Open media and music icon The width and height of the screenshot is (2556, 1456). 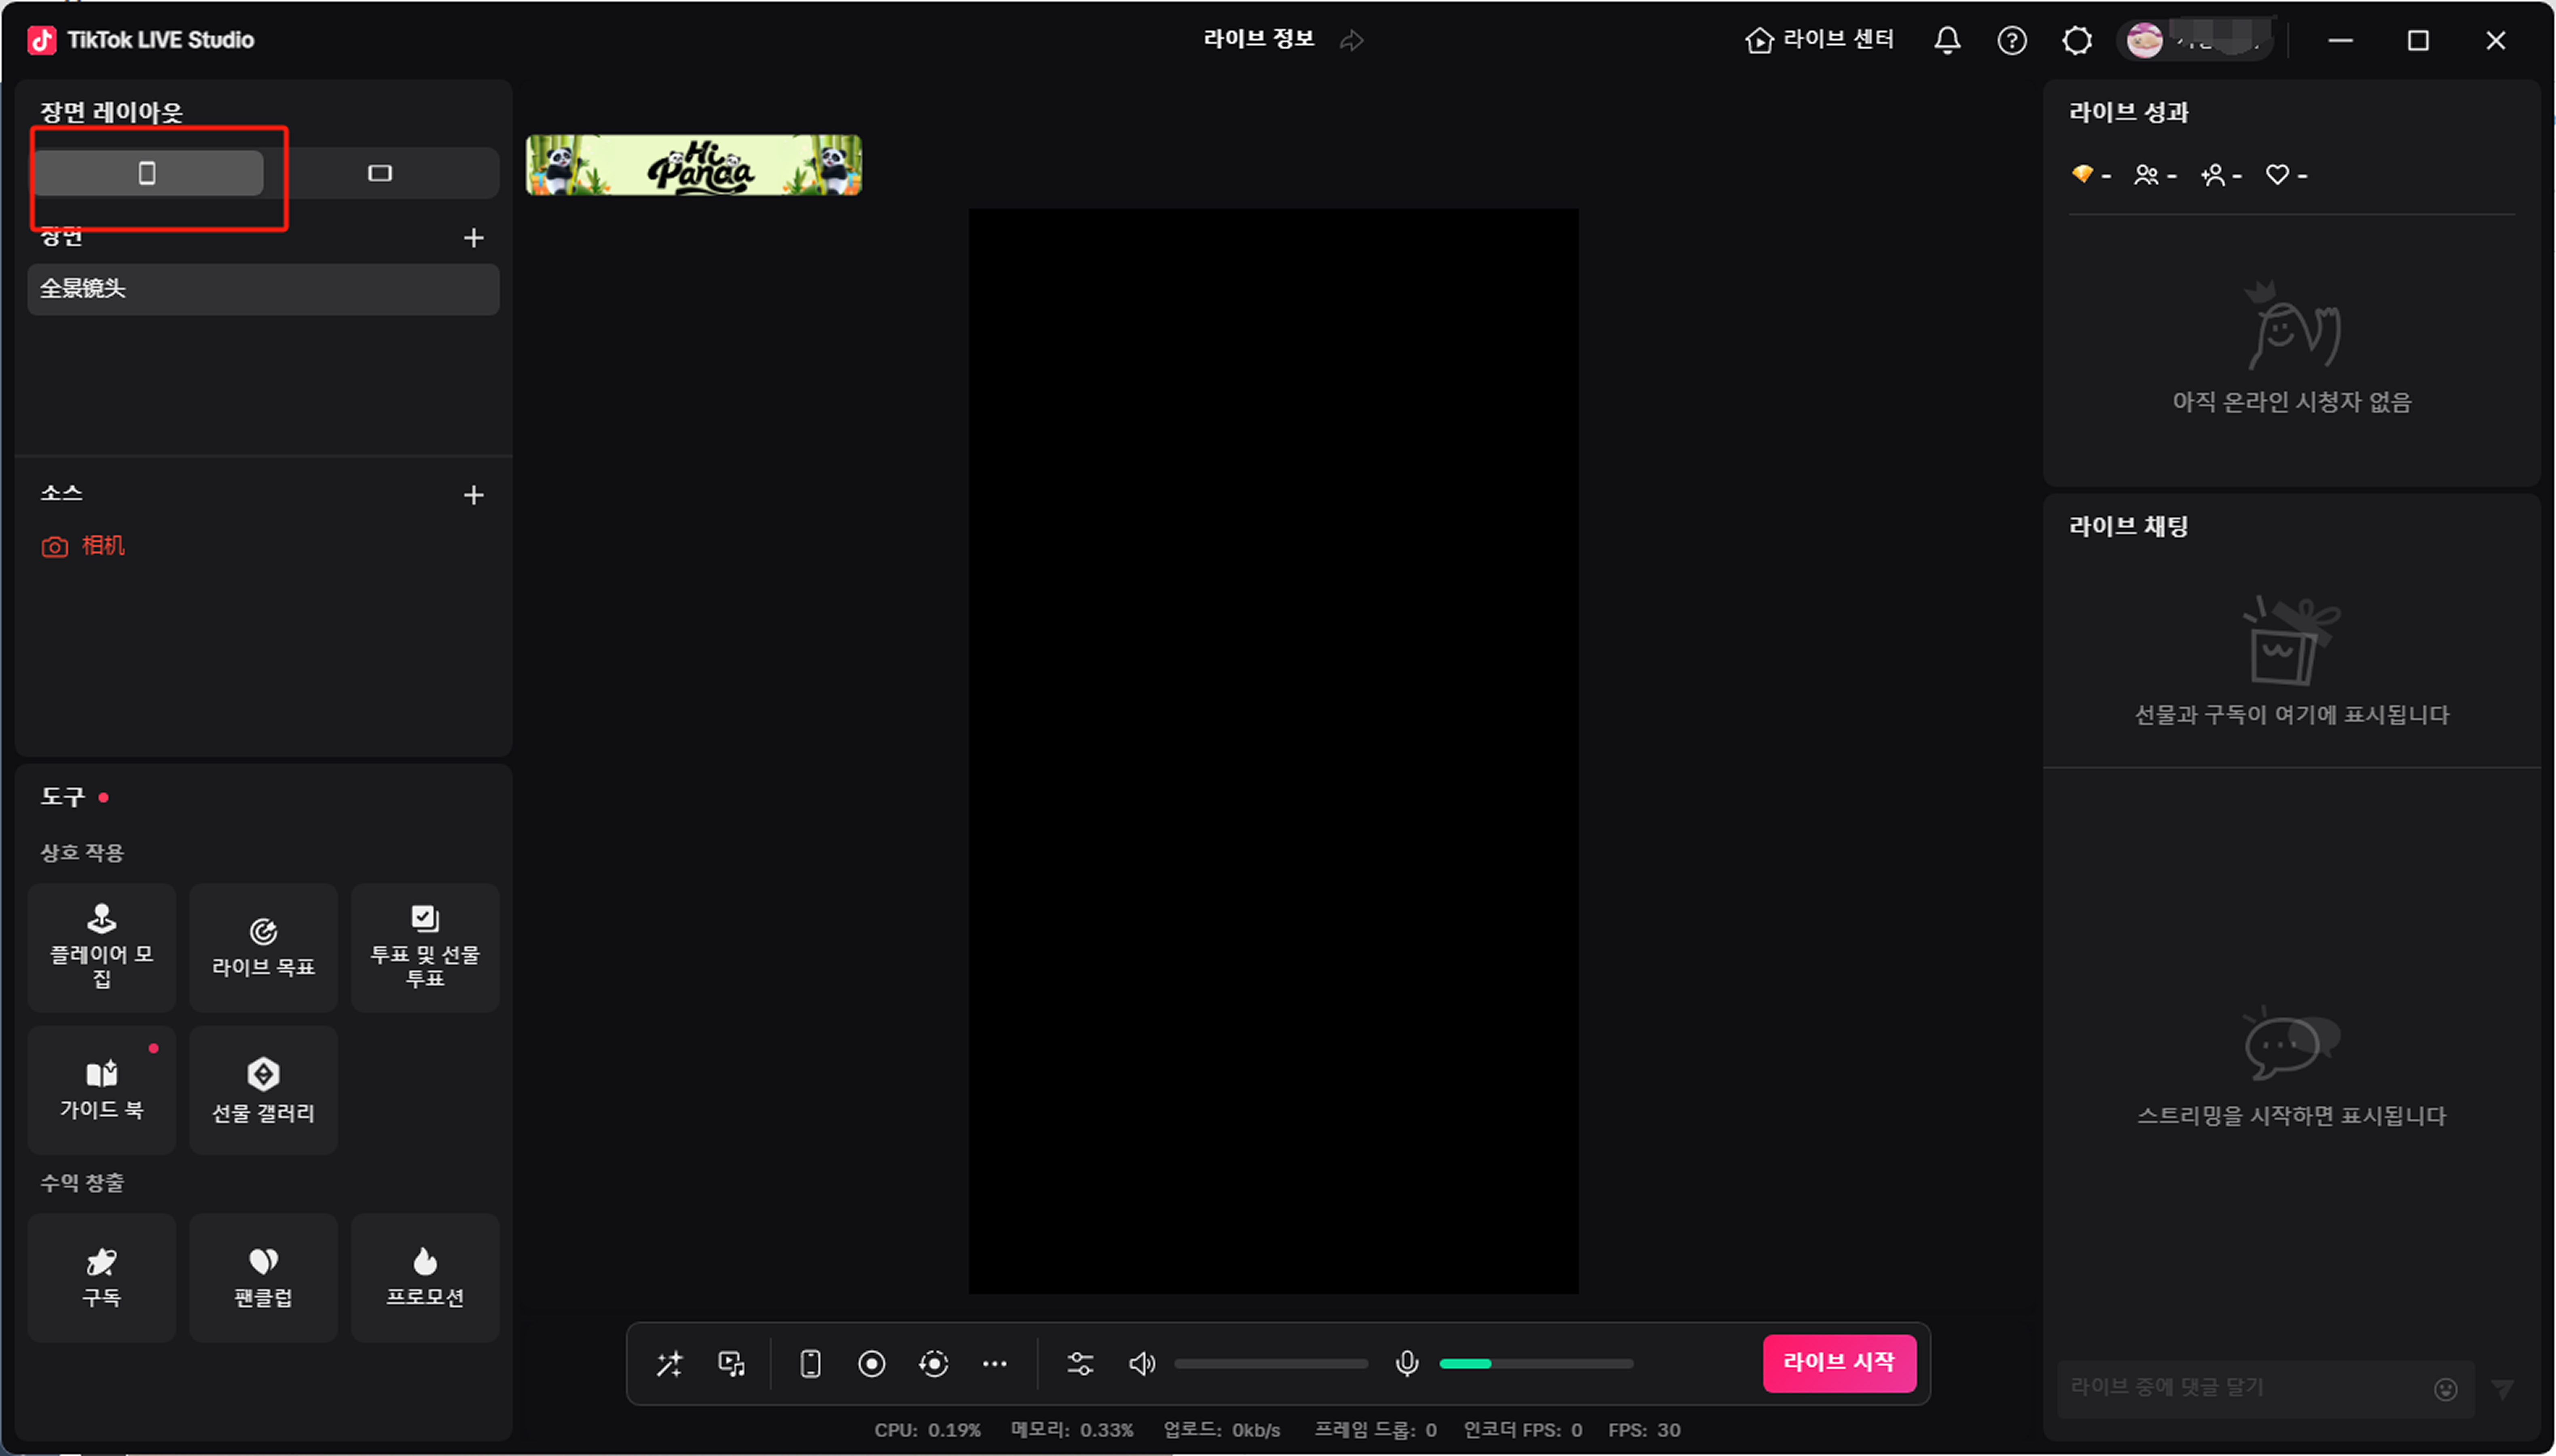pos(732,1364)
